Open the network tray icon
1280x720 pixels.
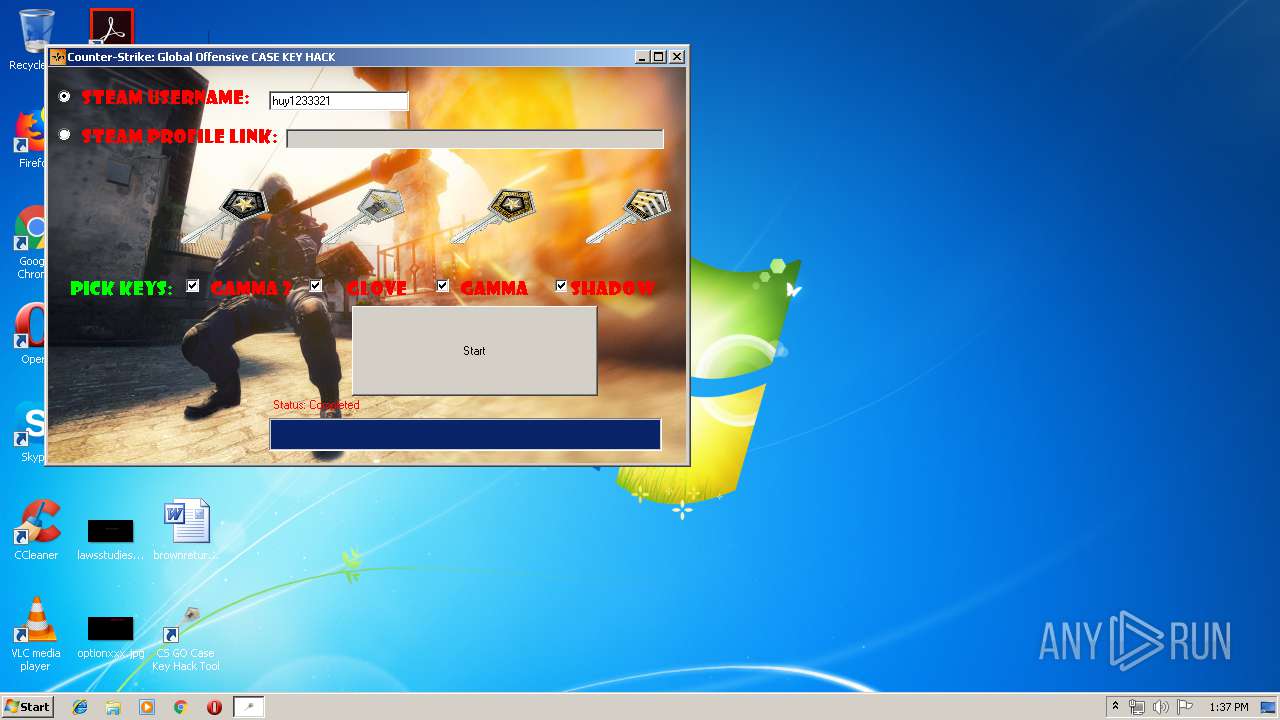pos(1137,707)
